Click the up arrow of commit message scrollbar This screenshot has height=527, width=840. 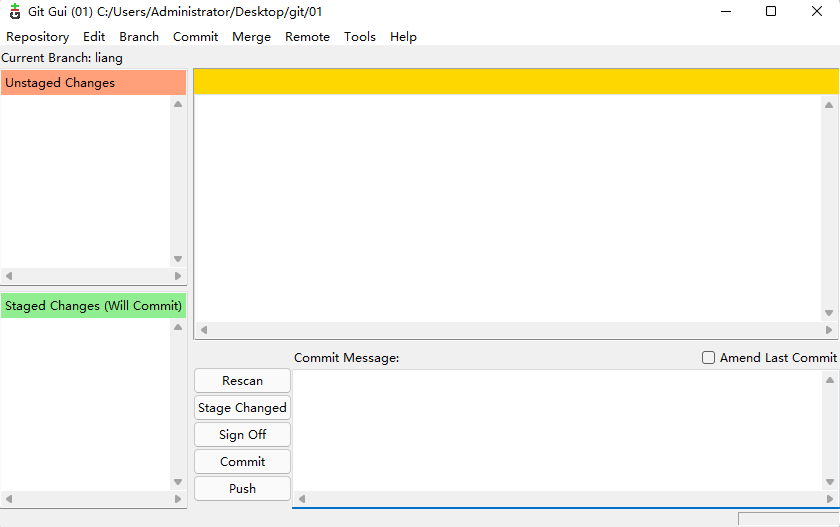(830, 380)
